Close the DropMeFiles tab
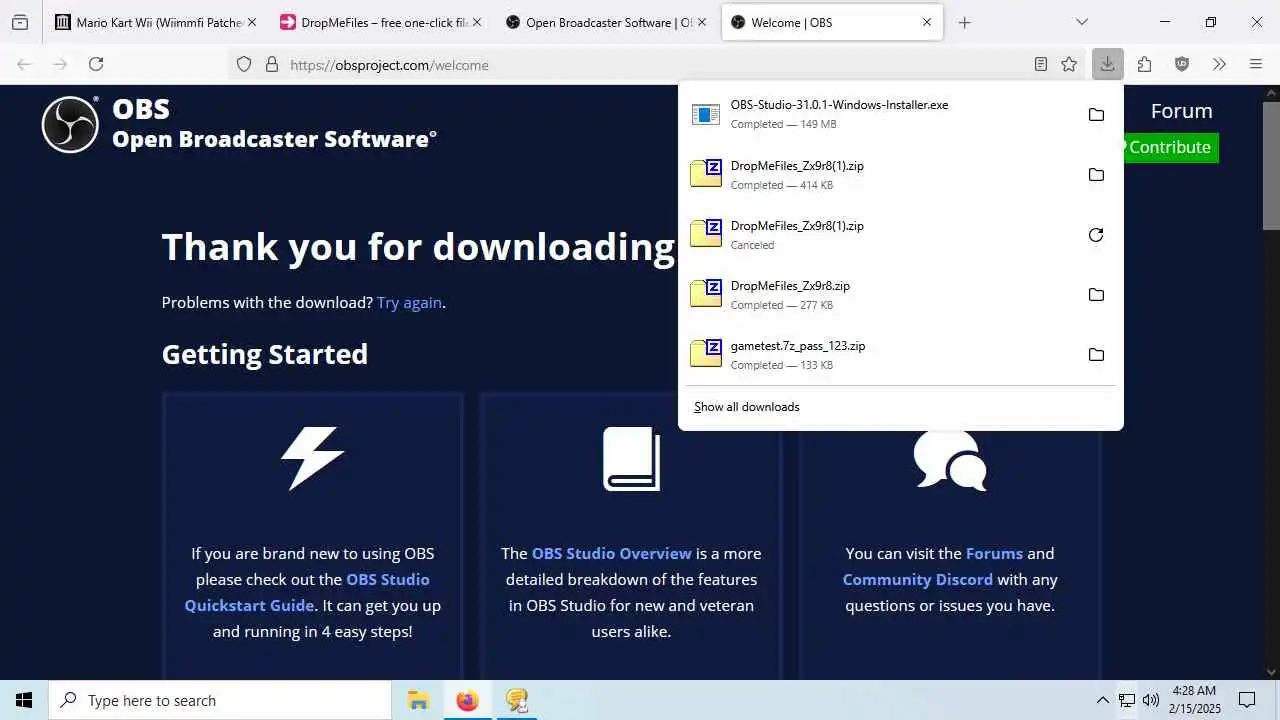 coord(476,22)
